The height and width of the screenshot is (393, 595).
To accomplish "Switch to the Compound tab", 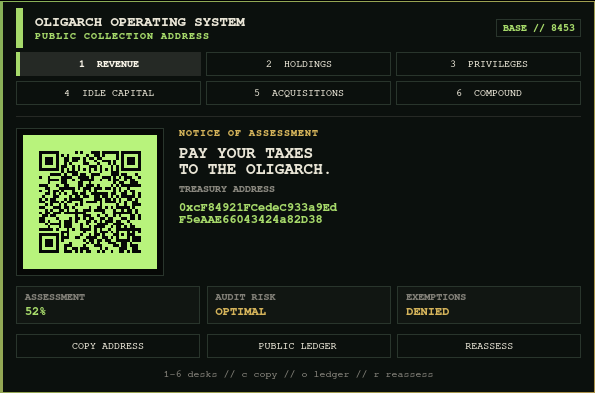I will pyautogui.click(x=488, y=93).
